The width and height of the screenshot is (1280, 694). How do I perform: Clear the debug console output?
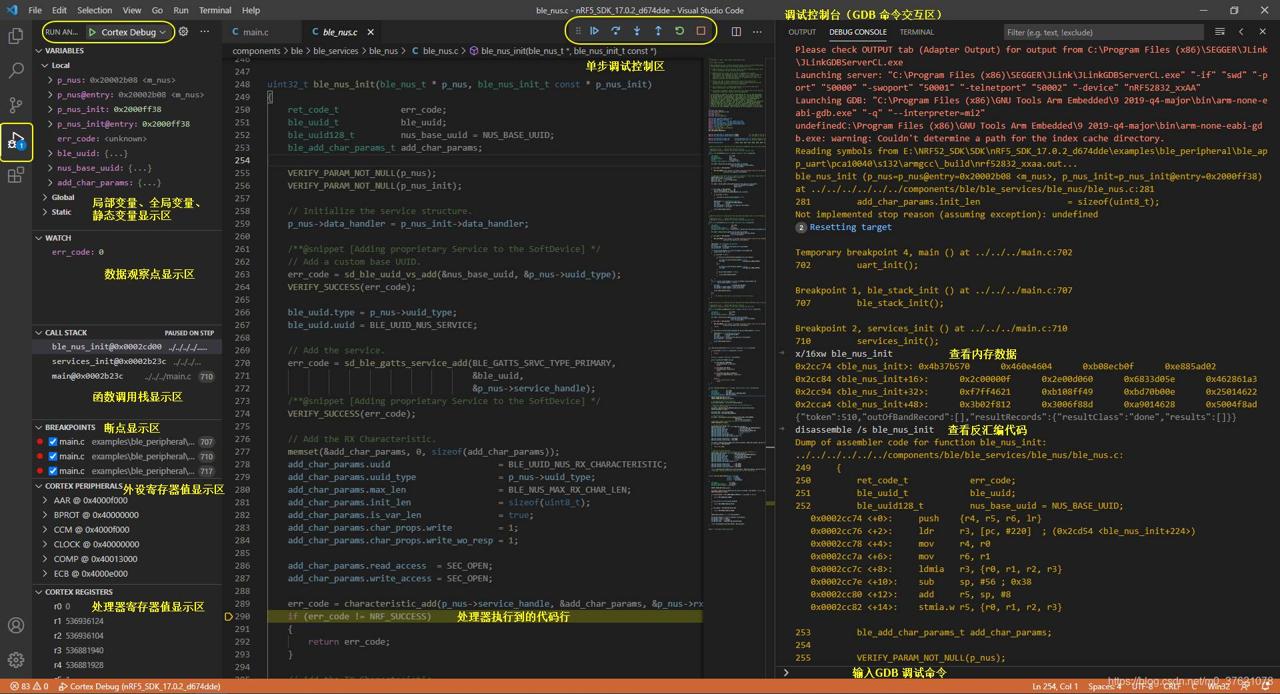pyautogui.click(x=1219, y=32)
